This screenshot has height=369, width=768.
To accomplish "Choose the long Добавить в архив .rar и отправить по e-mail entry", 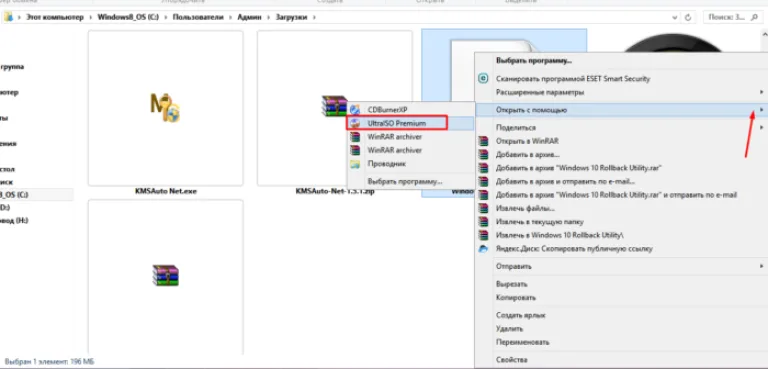I will (616, 195).
